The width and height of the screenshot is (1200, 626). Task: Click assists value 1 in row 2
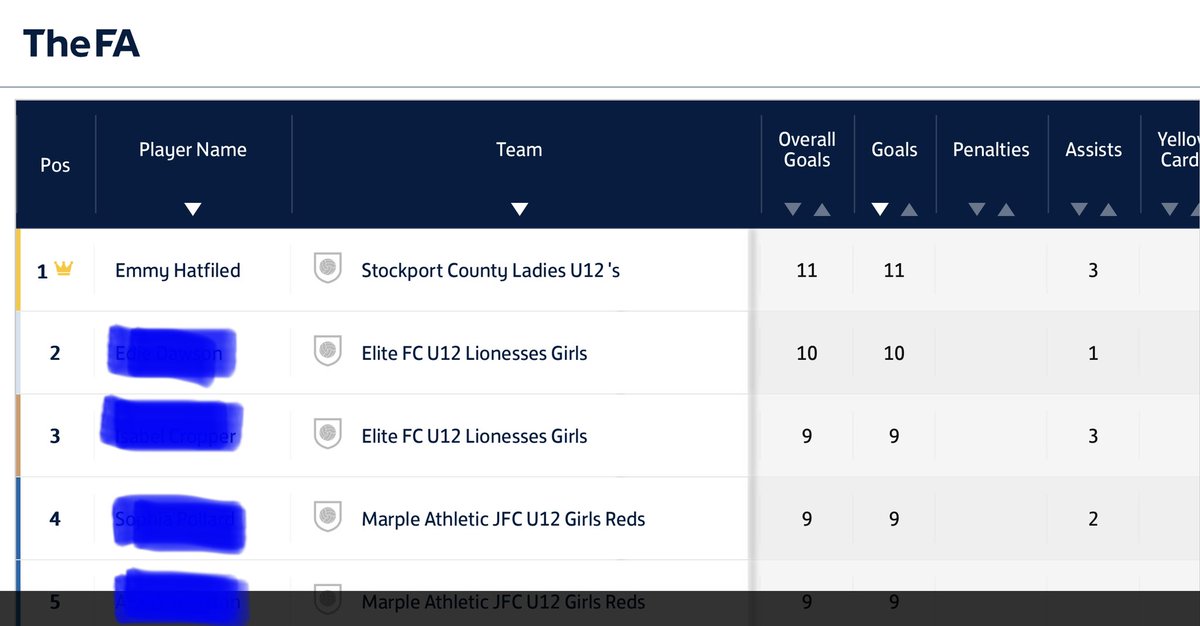(1093, 353)
